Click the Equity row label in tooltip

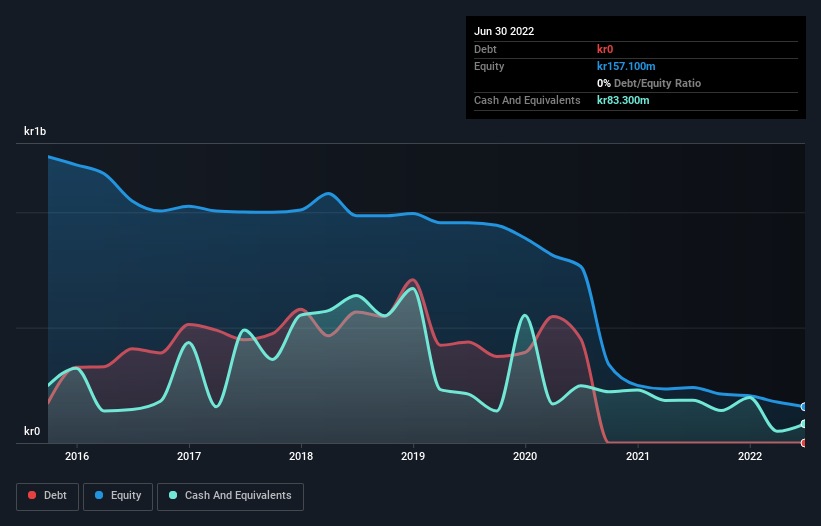(x=489, y=66)
